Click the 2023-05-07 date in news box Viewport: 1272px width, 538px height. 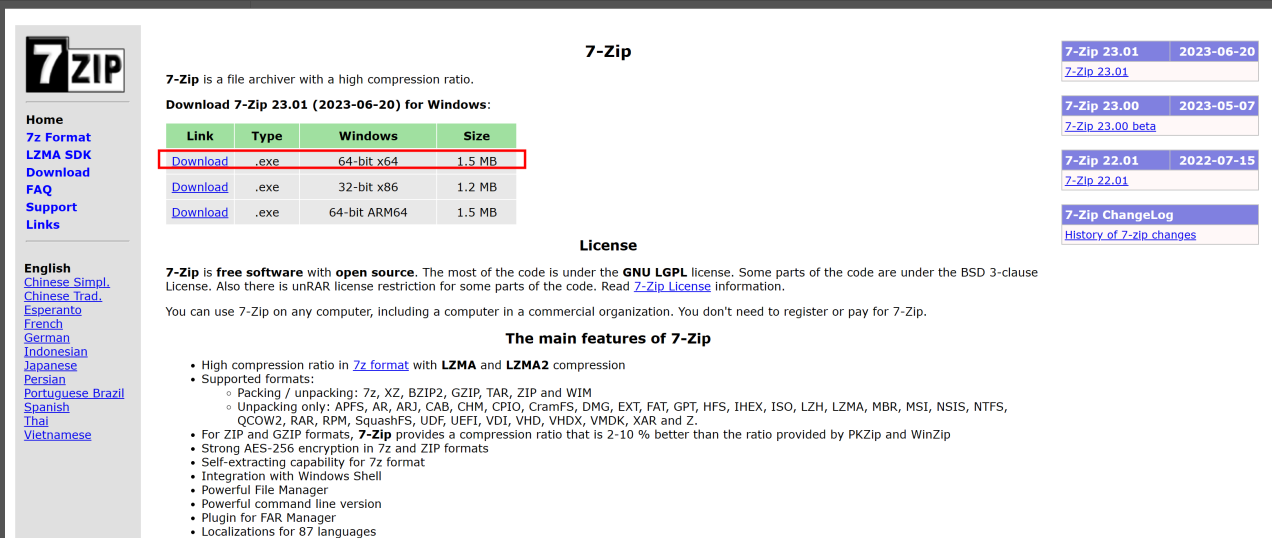[1217, 106]
